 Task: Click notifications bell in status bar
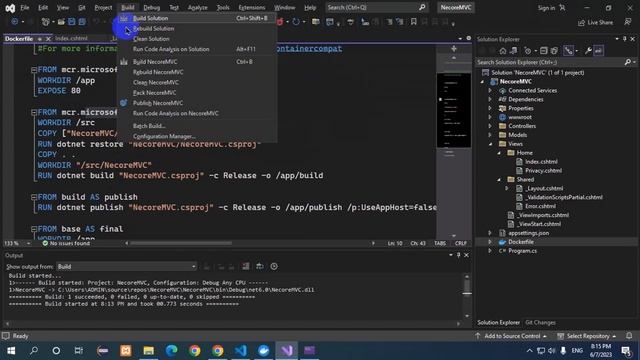click(629, 336)
